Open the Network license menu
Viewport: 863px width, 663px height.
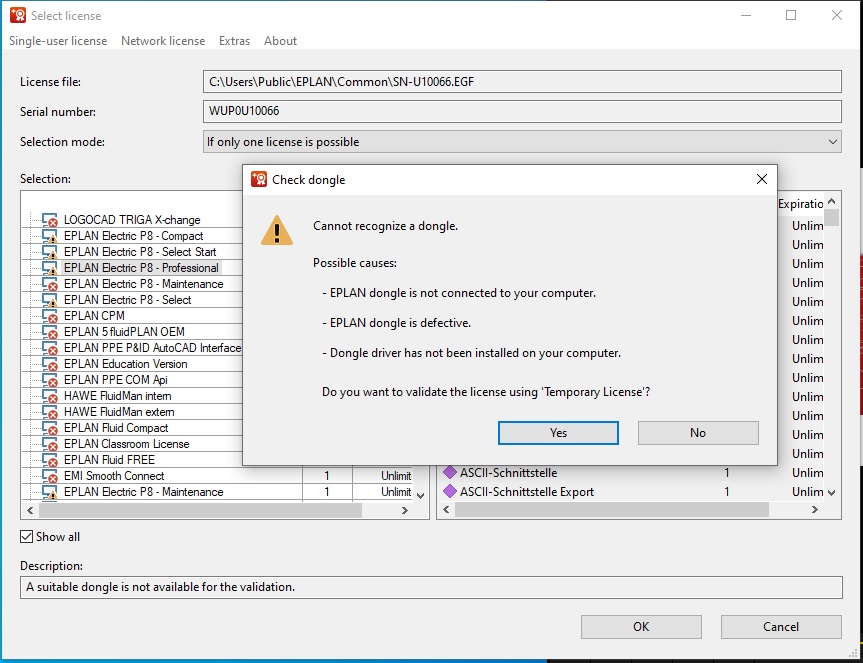pos(163,41)
